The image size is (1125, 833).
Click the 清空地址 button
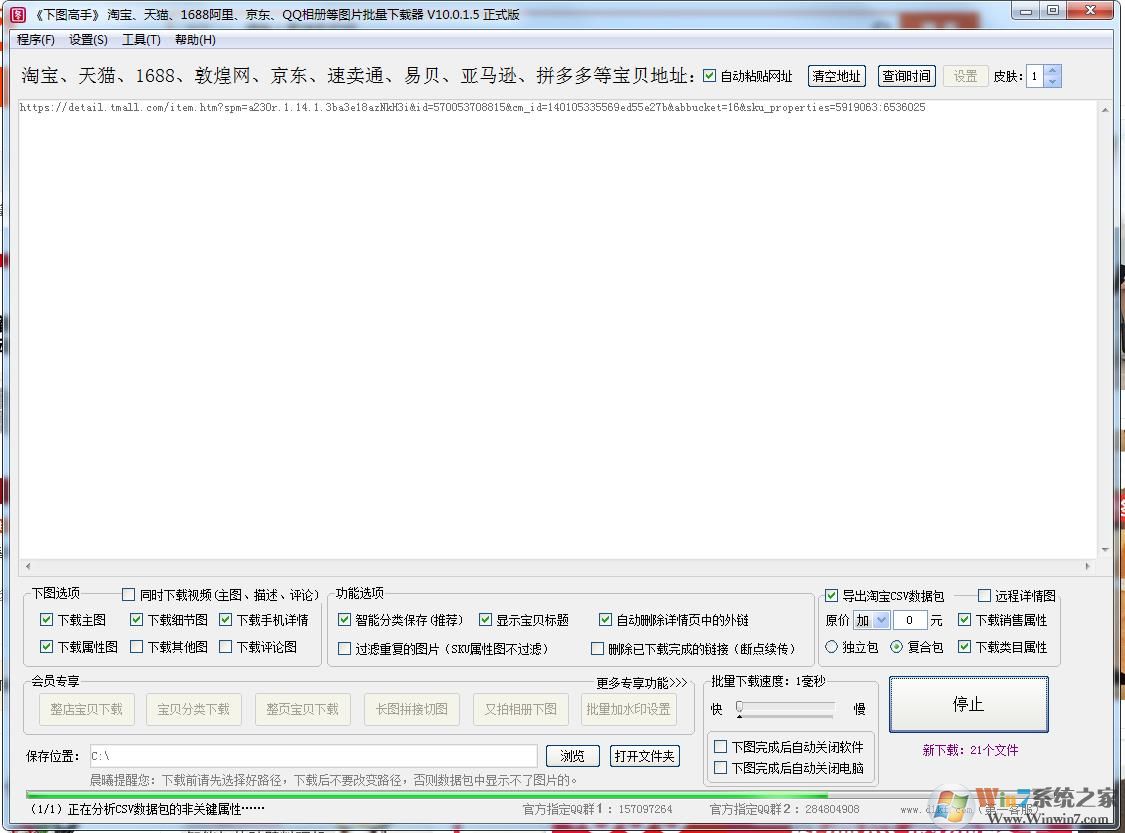tap(836, 75)
